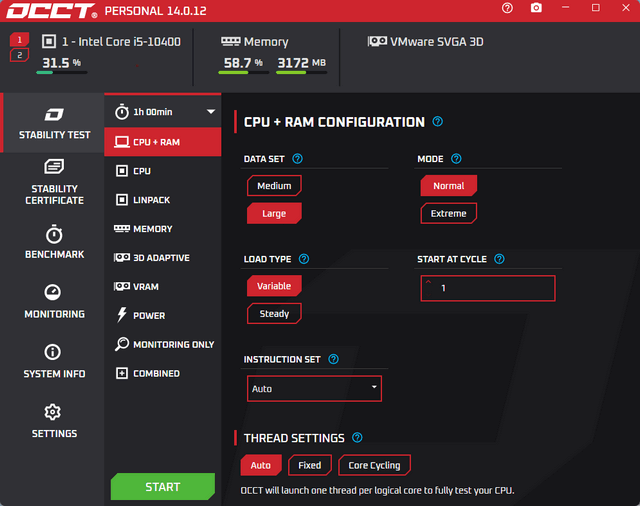
Task: Click the screenshot camera icon in title bar
Action: point(536,8)
